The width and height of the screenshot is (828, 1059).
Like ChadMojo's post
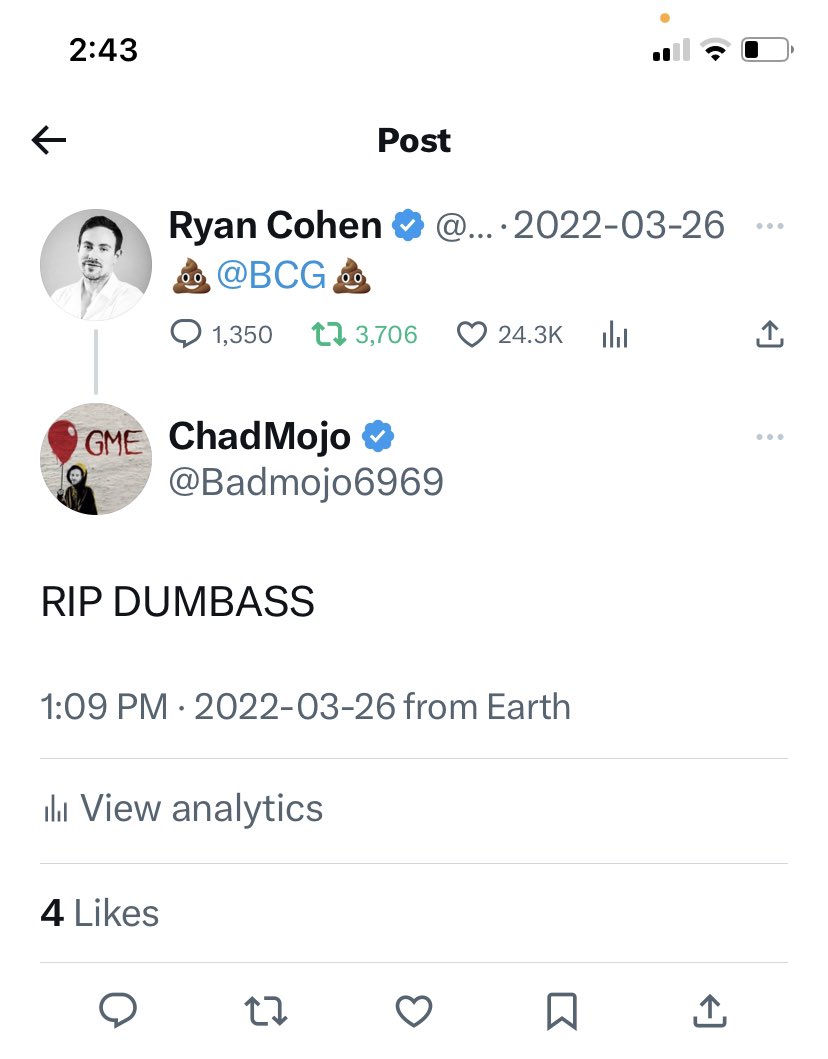413,1011
